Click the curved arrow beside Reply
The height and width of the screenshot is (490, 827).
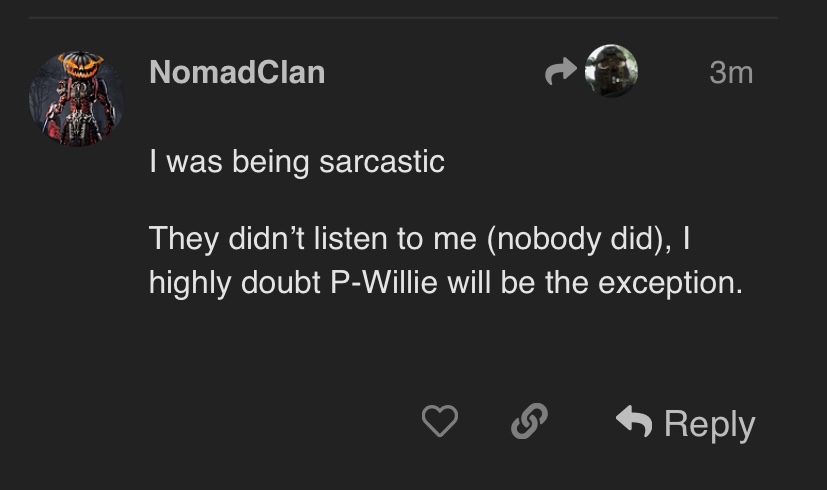tap(634, 422)
